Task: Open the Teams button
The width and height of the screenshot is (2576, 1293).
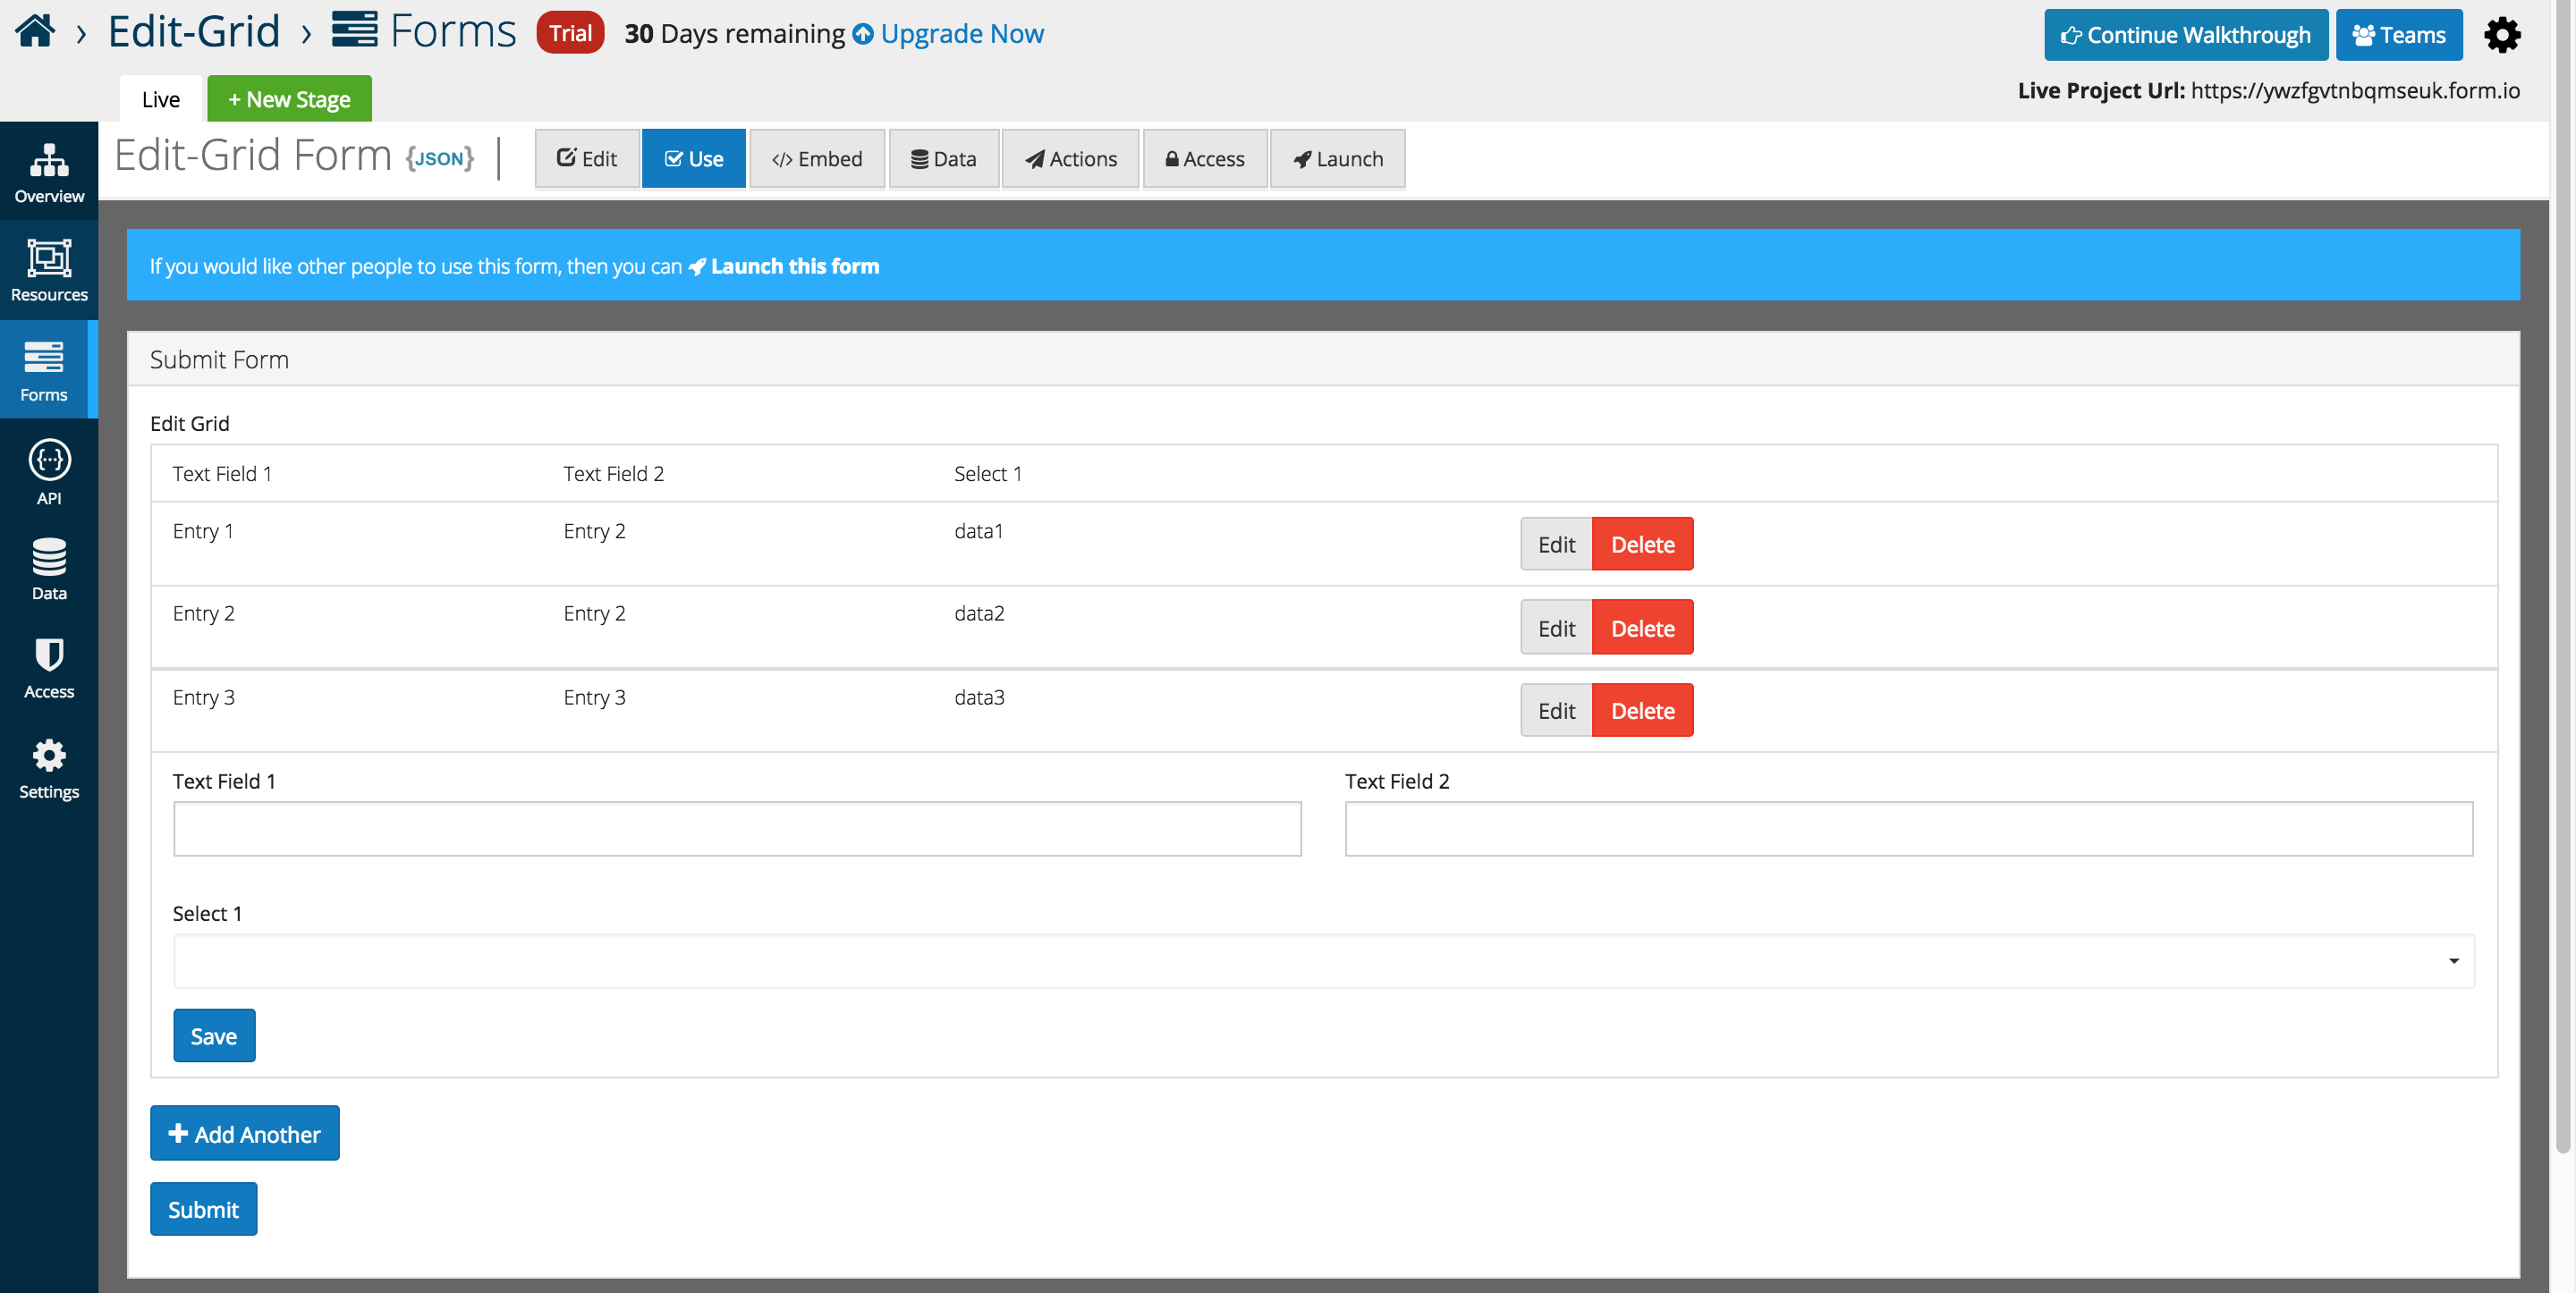Action: point(2398,35)
